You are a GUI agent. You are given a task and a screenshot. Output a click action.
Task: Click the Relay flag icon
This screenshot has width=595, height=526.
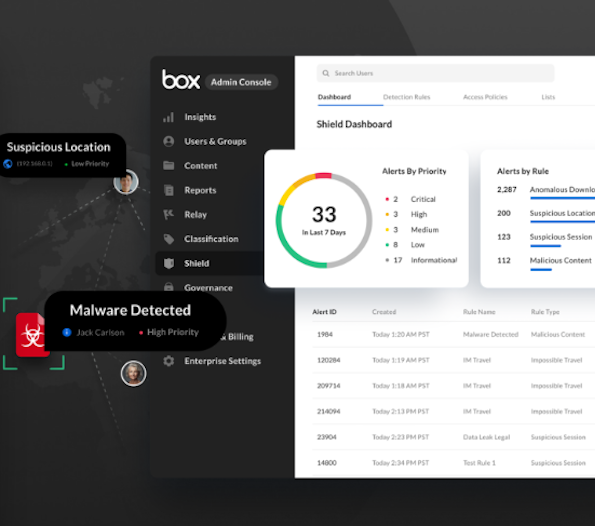point(168,214)
